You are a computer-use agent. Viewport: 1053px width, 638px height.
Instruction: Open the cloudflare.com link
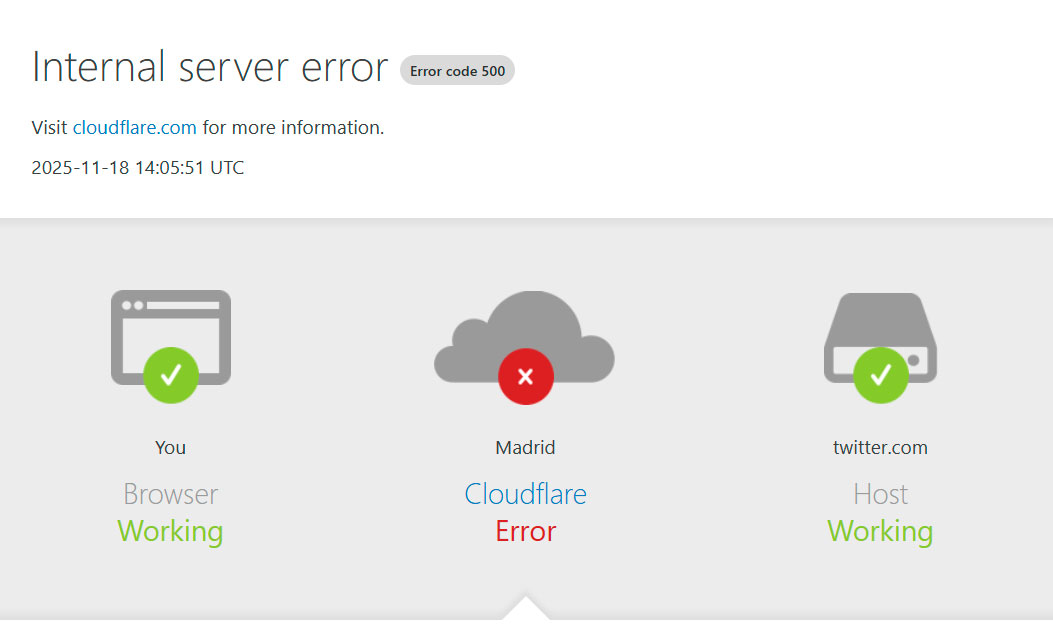(134, 128)
